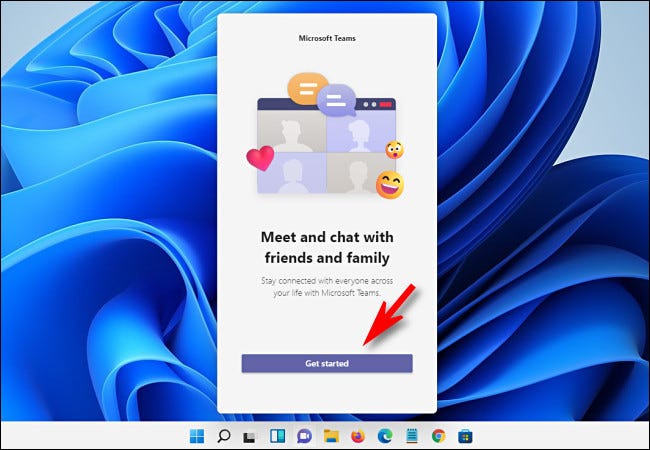Open Microsoft Store from the taskbar
This screenshot has width=650, height=450.
(x=465, y=435)
